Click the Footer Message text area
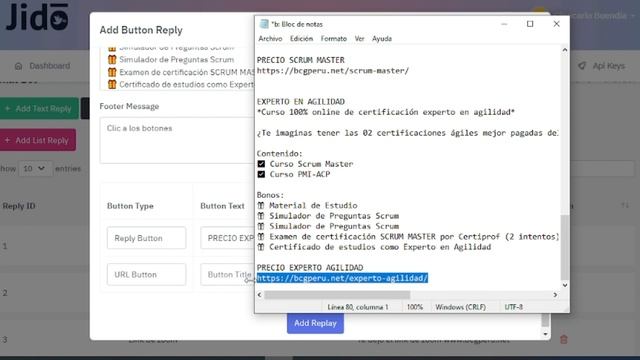Viewport: 640px width, 360px height. pyautogui.click(x=177, y=140)
